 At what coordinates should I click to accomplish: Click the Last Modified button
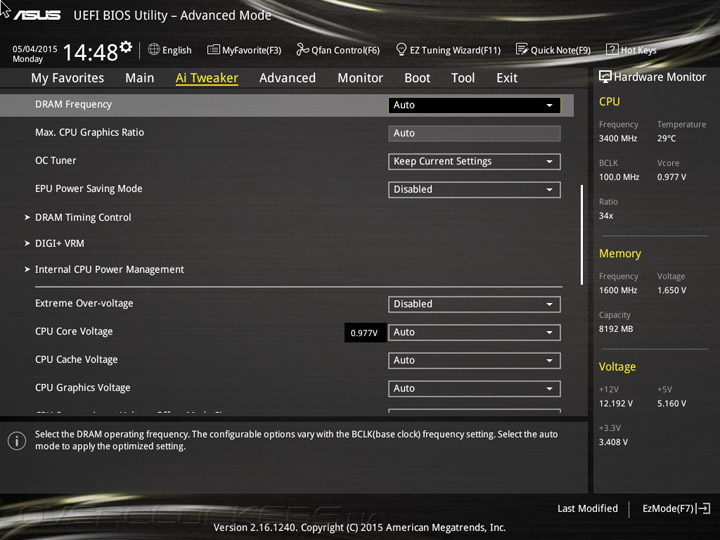point(587,508)
